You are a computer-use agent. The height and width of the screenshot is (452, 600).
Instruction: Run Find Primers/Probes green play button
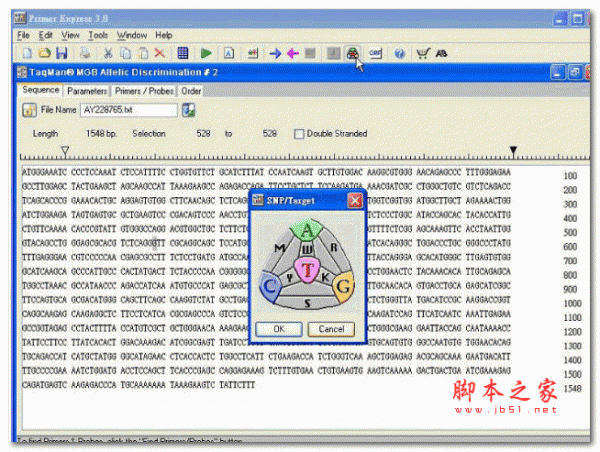click(x=206, y=53)
